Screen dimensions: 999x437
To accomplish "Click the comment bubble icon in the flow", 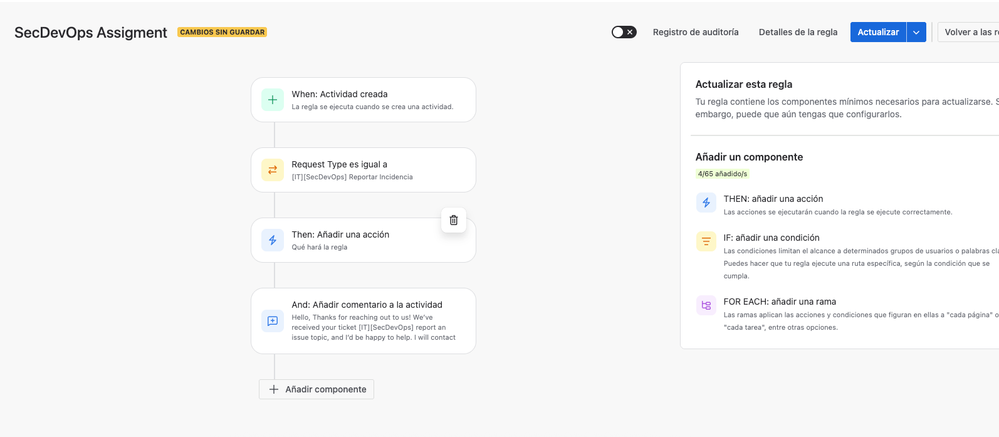I will [272, 321].
